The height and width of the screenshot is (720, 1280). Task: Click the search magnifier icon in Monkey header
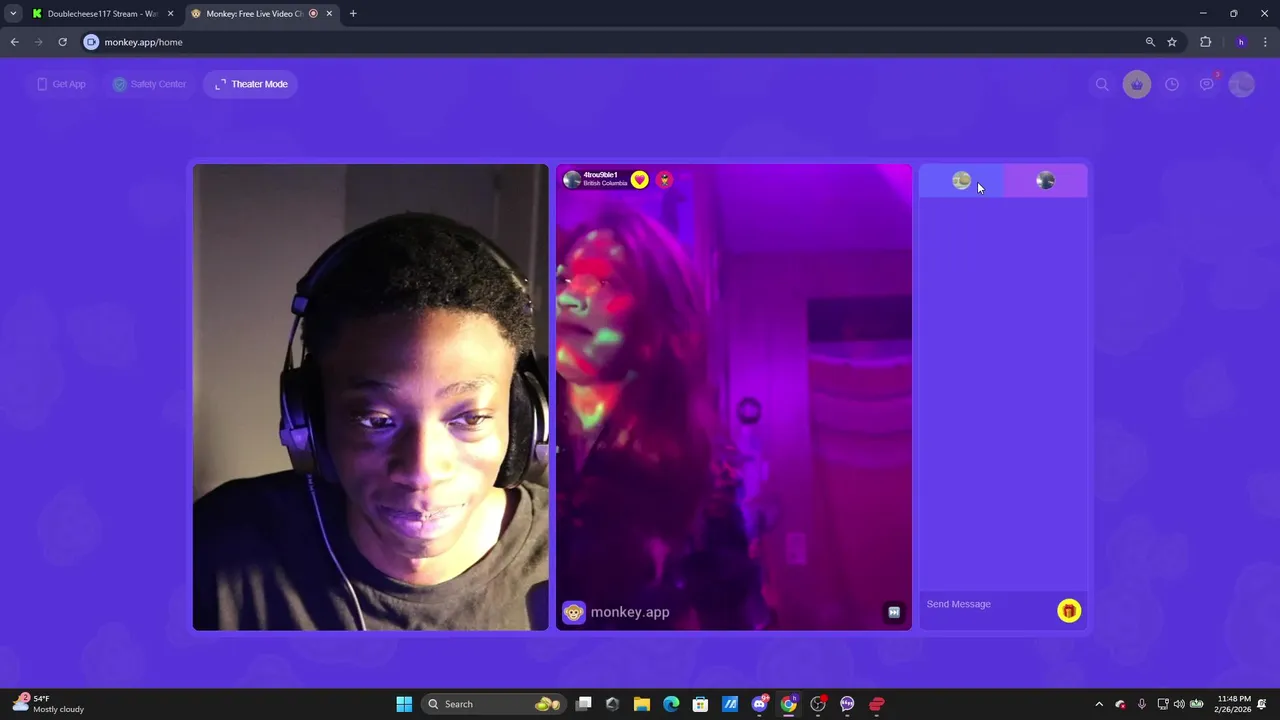coord(1102,85)
